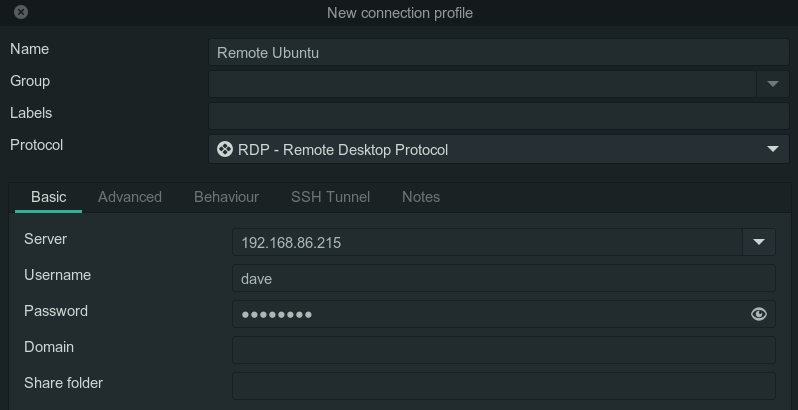Click the Share folder input field
The image size is (798, 410).
(503, 386)
